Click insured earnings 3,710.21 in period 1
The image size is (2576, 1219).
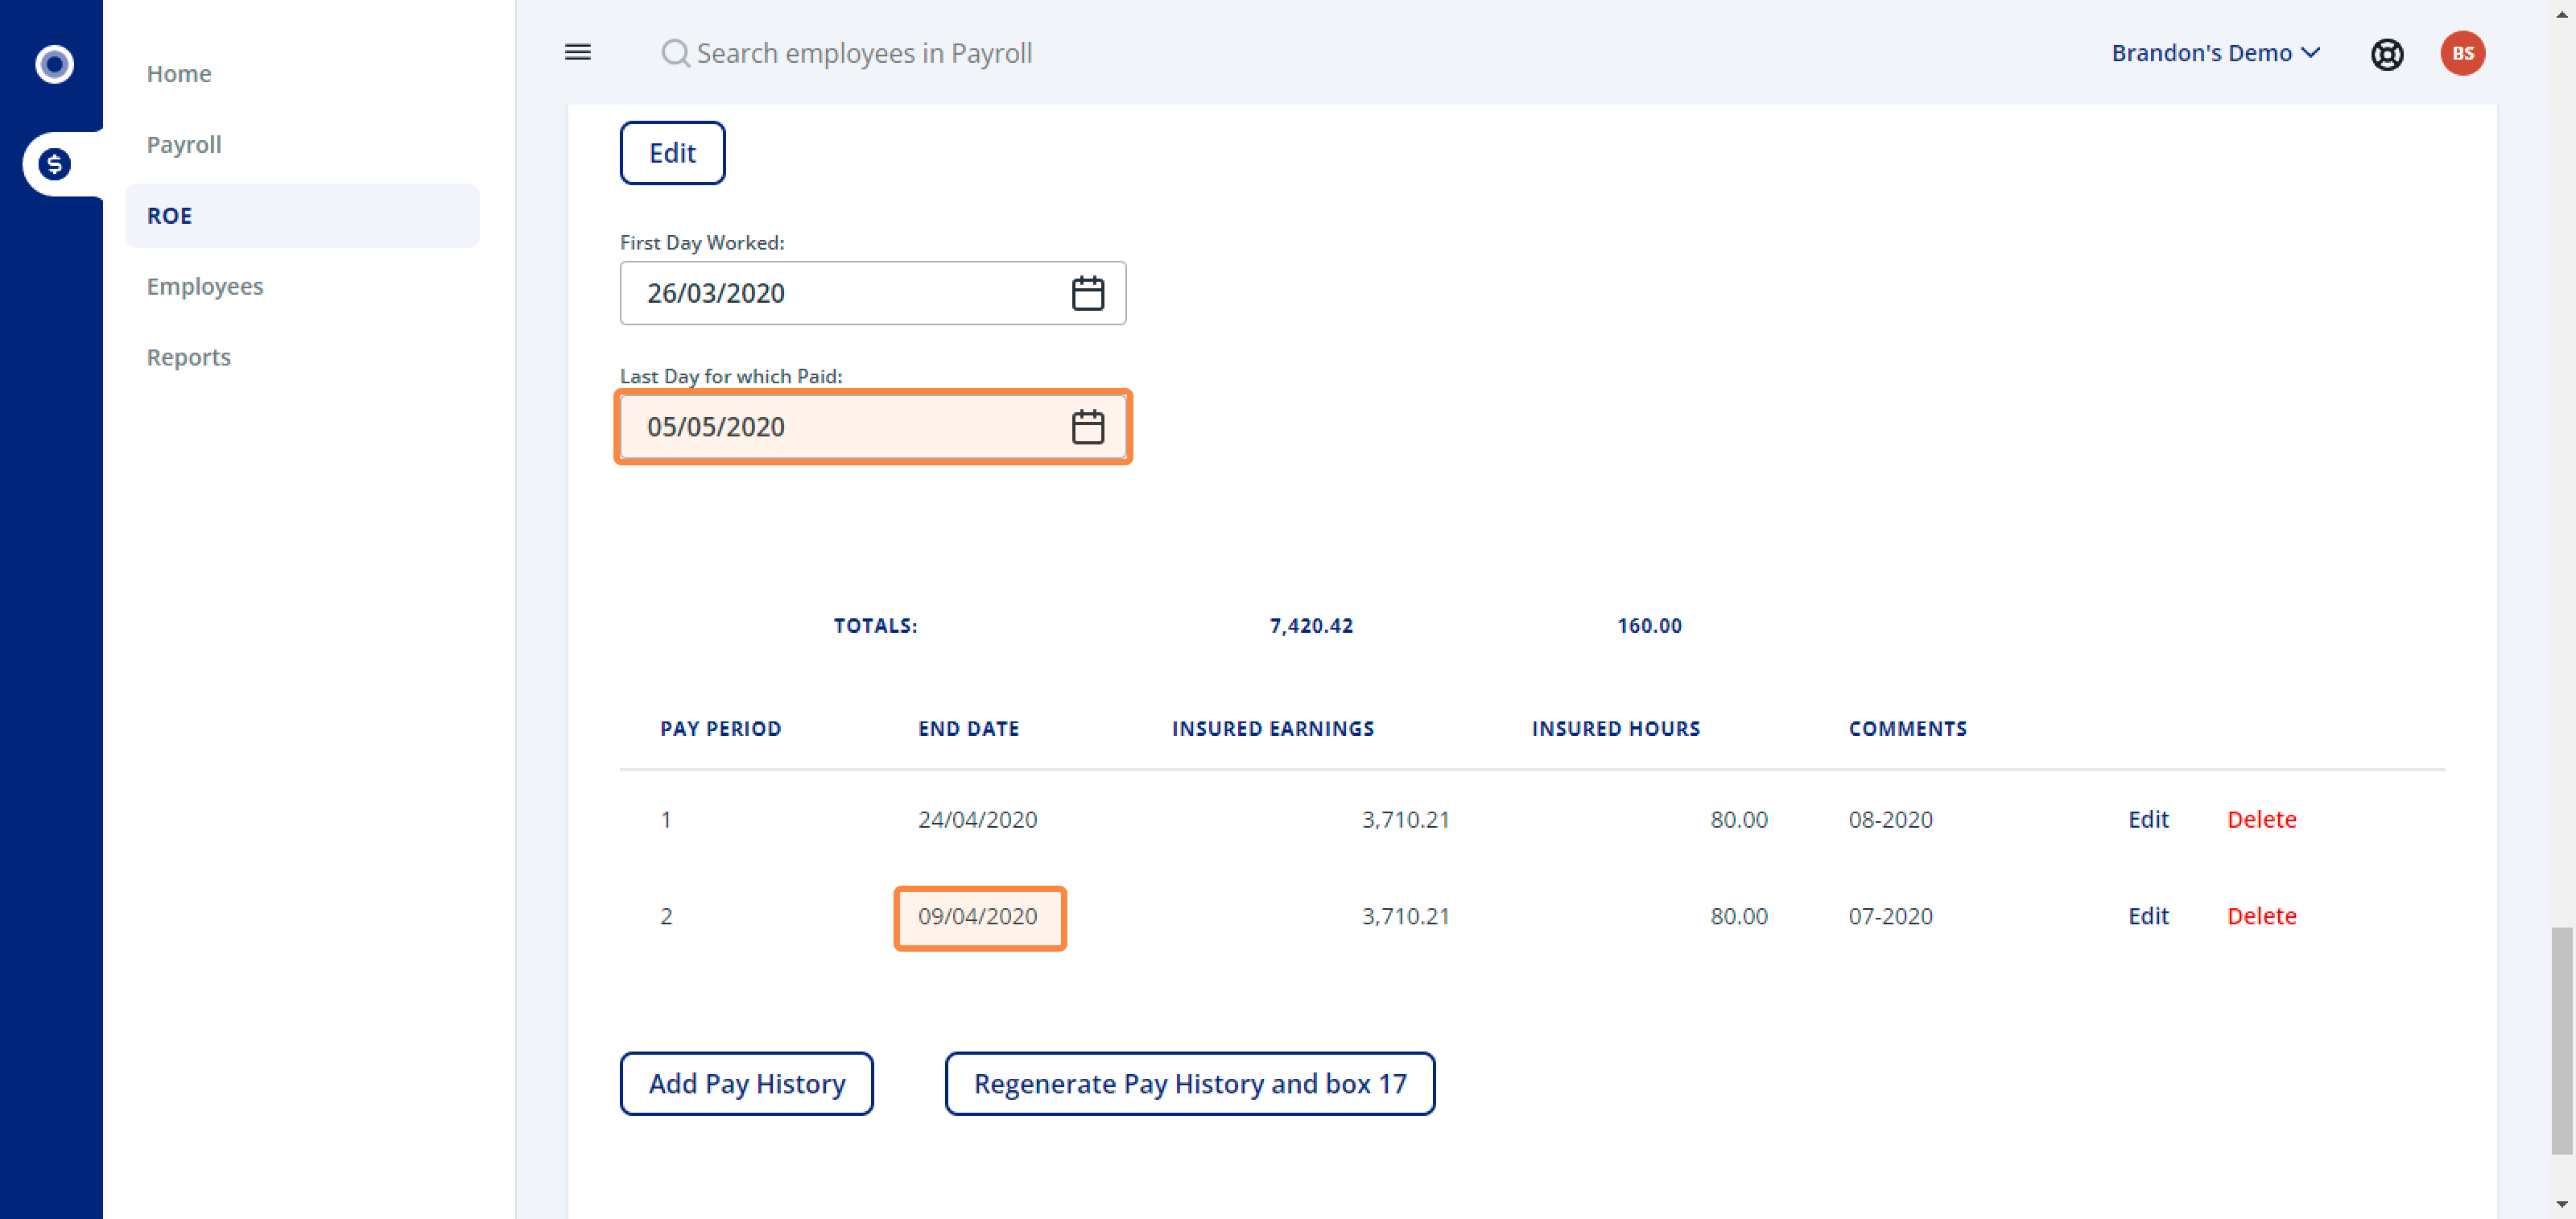(x=1405, y=819)
